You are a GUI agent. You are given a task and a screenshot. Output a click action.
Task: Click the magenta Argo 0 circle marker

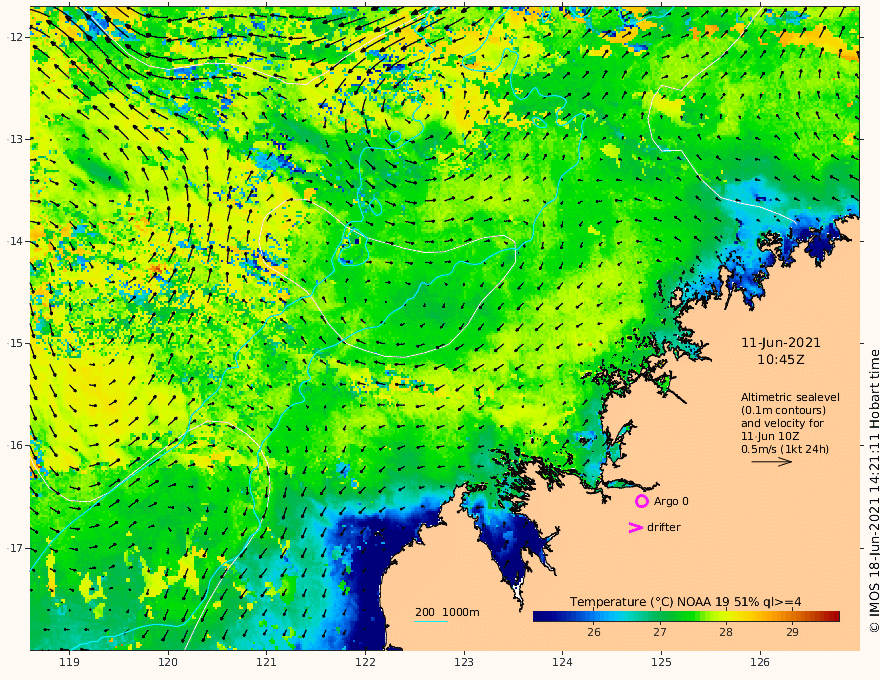click(641, 501)
